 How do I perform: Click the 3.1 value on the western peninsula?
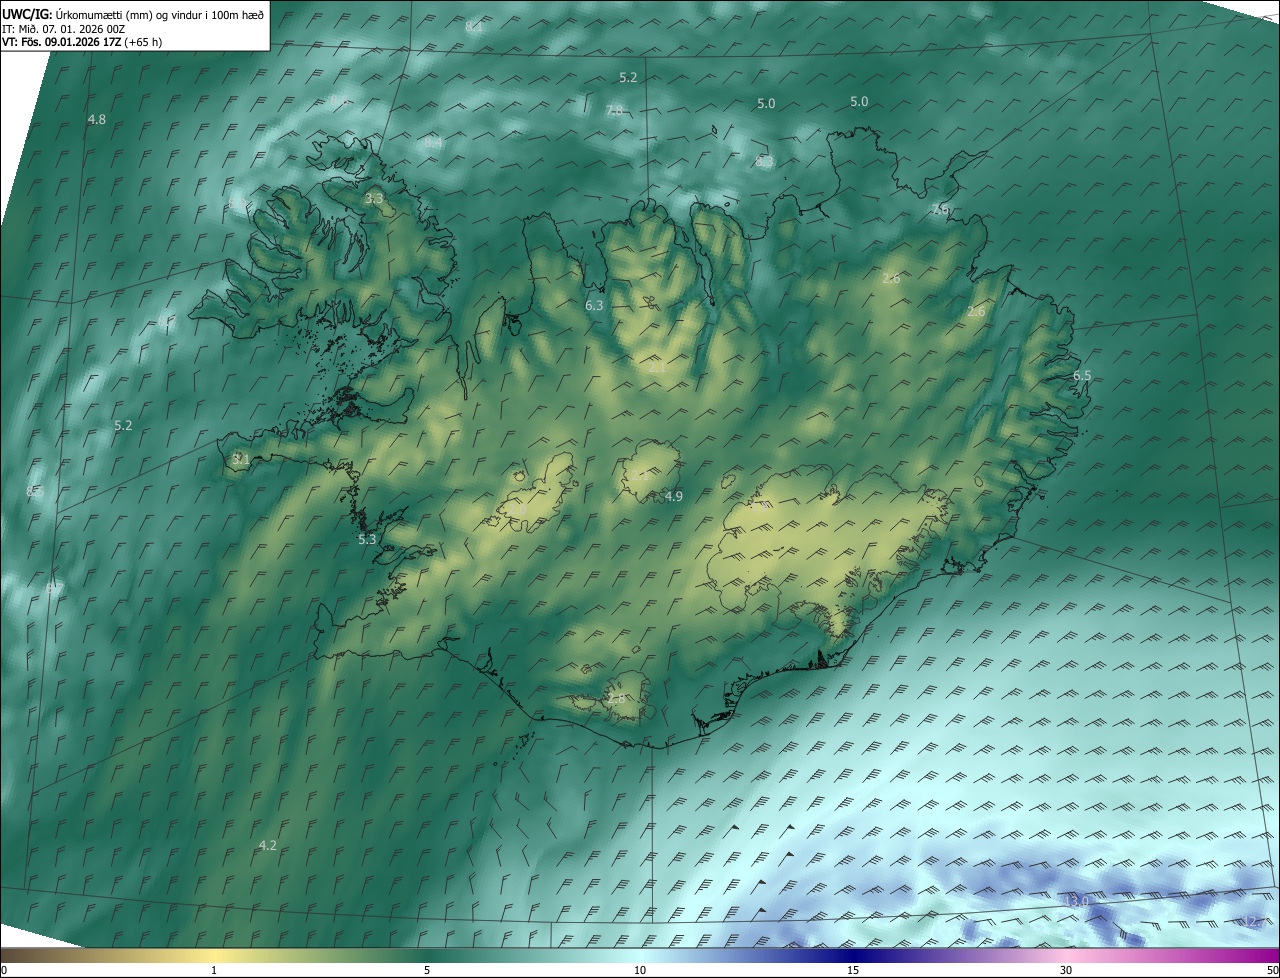coord(240,458)
